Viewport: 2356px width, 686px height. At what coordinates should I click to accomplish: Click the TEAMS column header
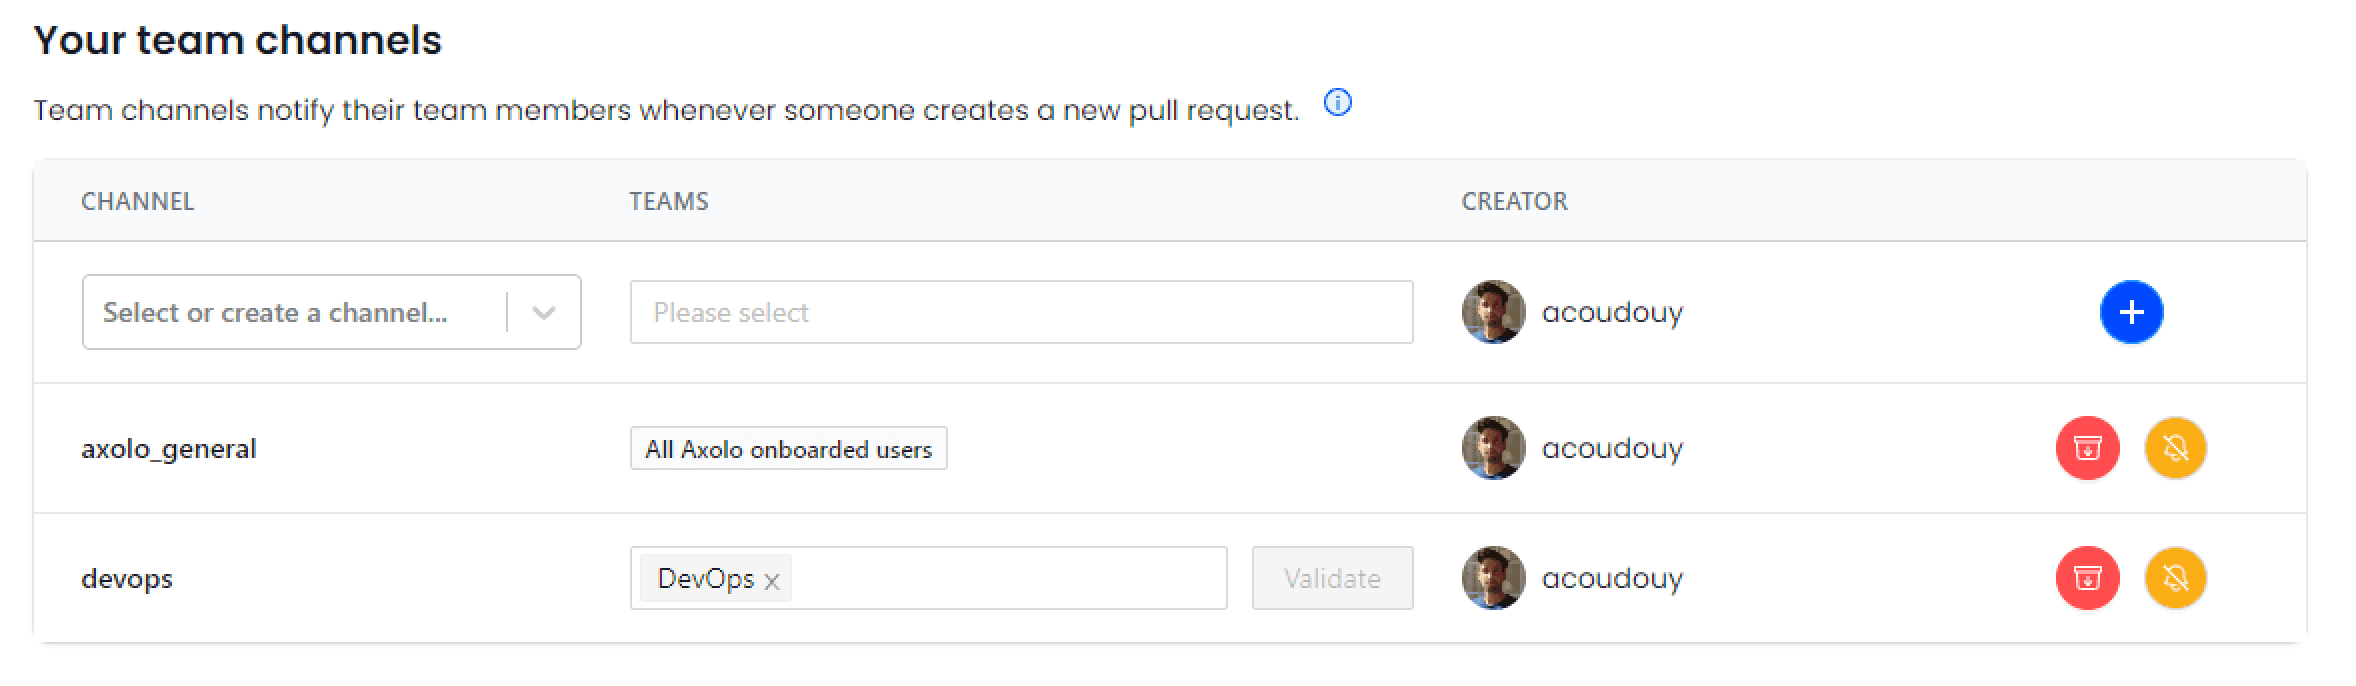pos(668,201)
